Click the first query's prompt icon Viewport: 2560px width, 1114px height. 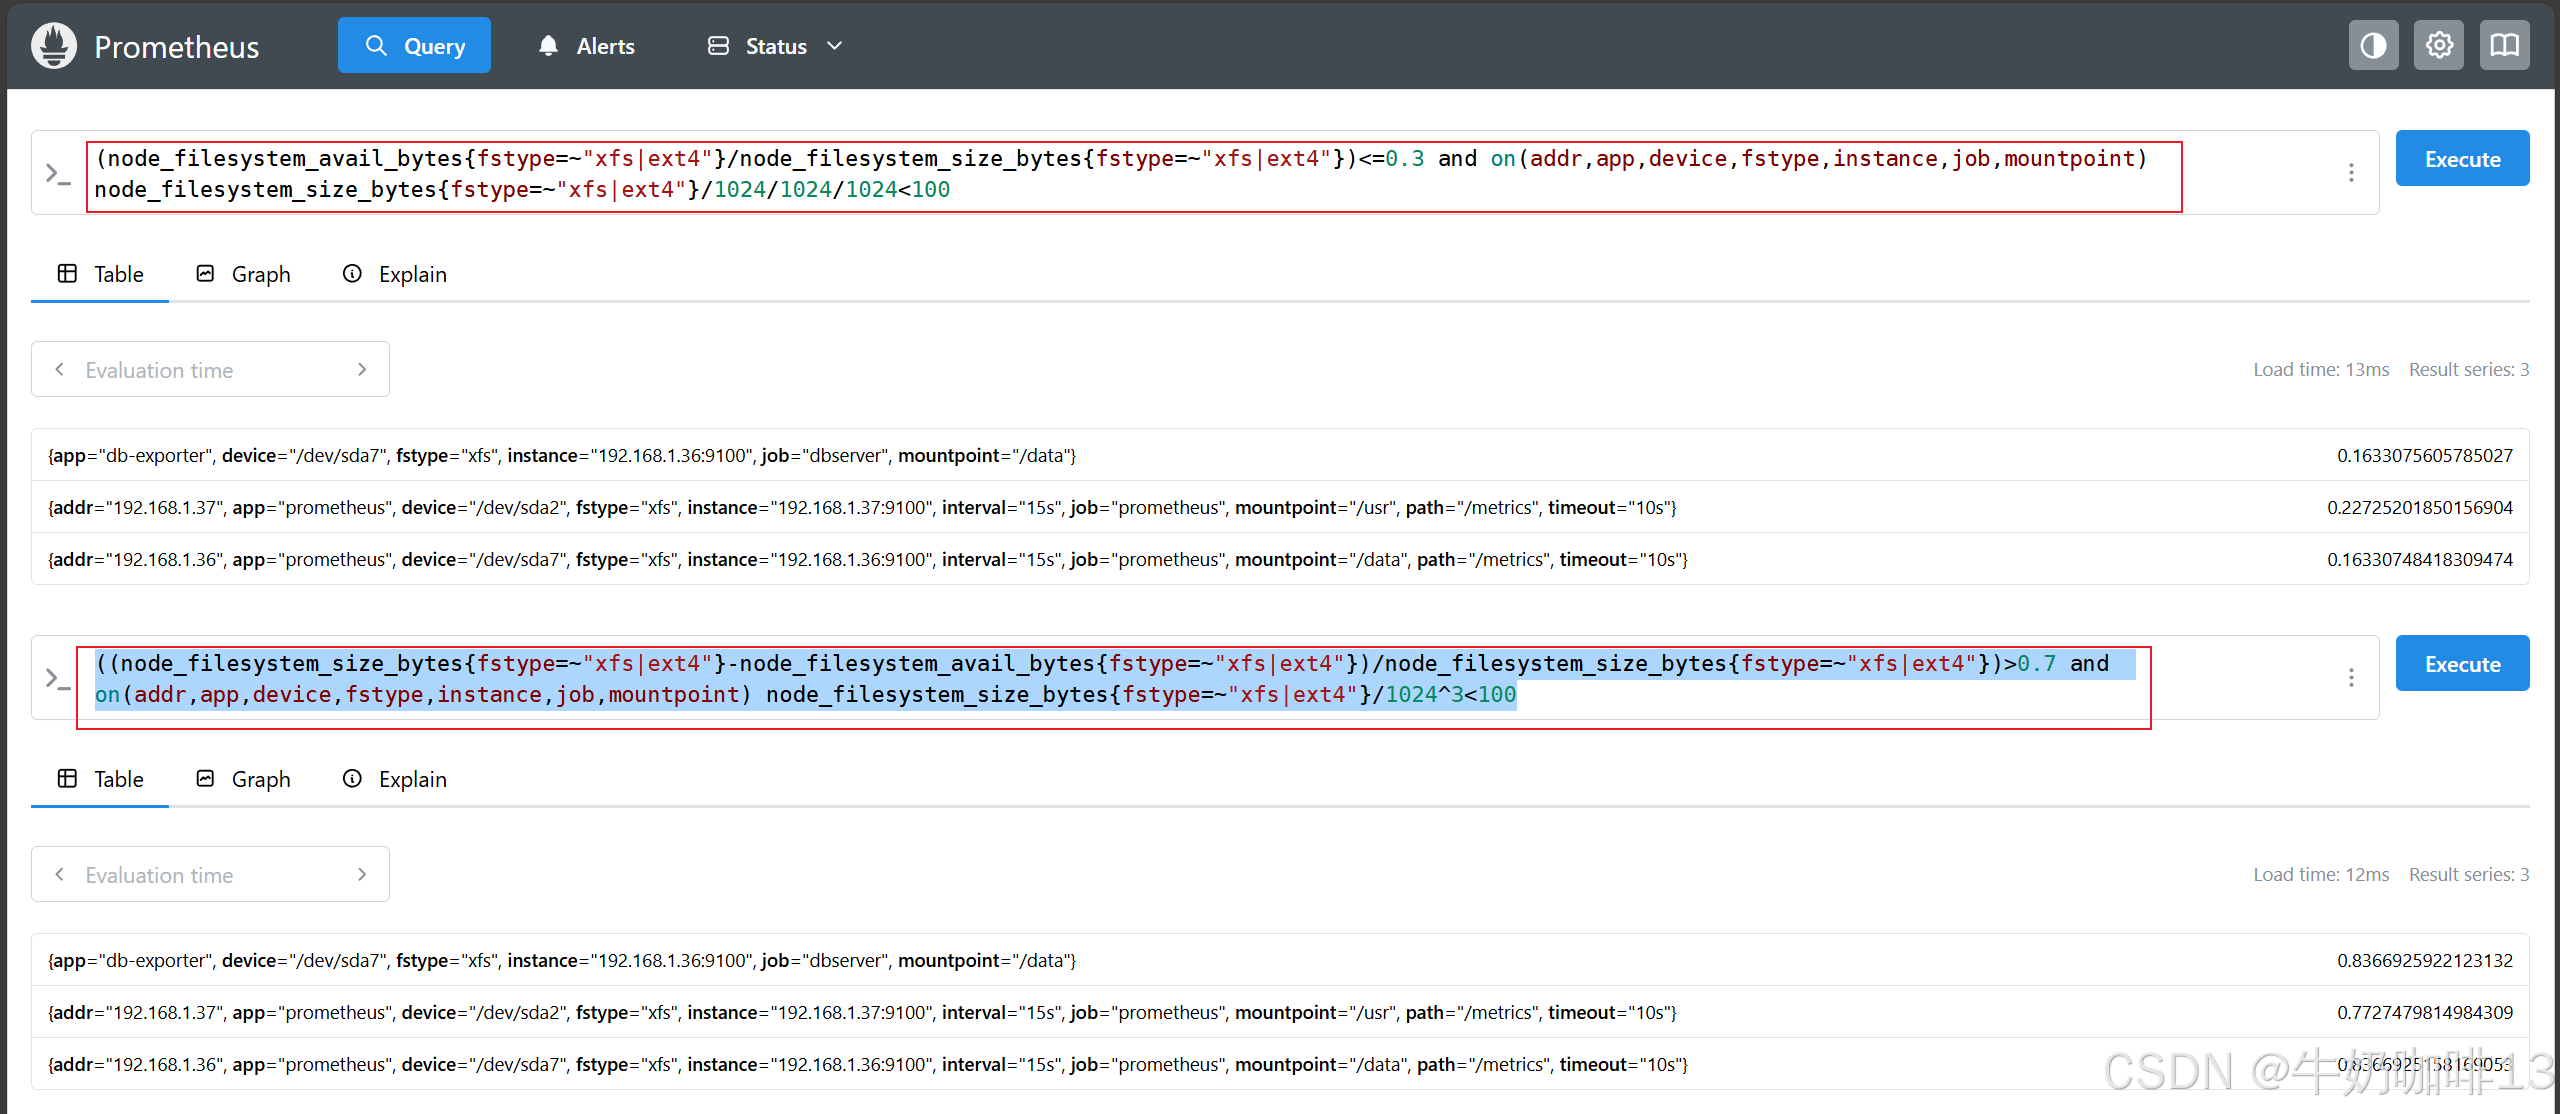(58, 174)
